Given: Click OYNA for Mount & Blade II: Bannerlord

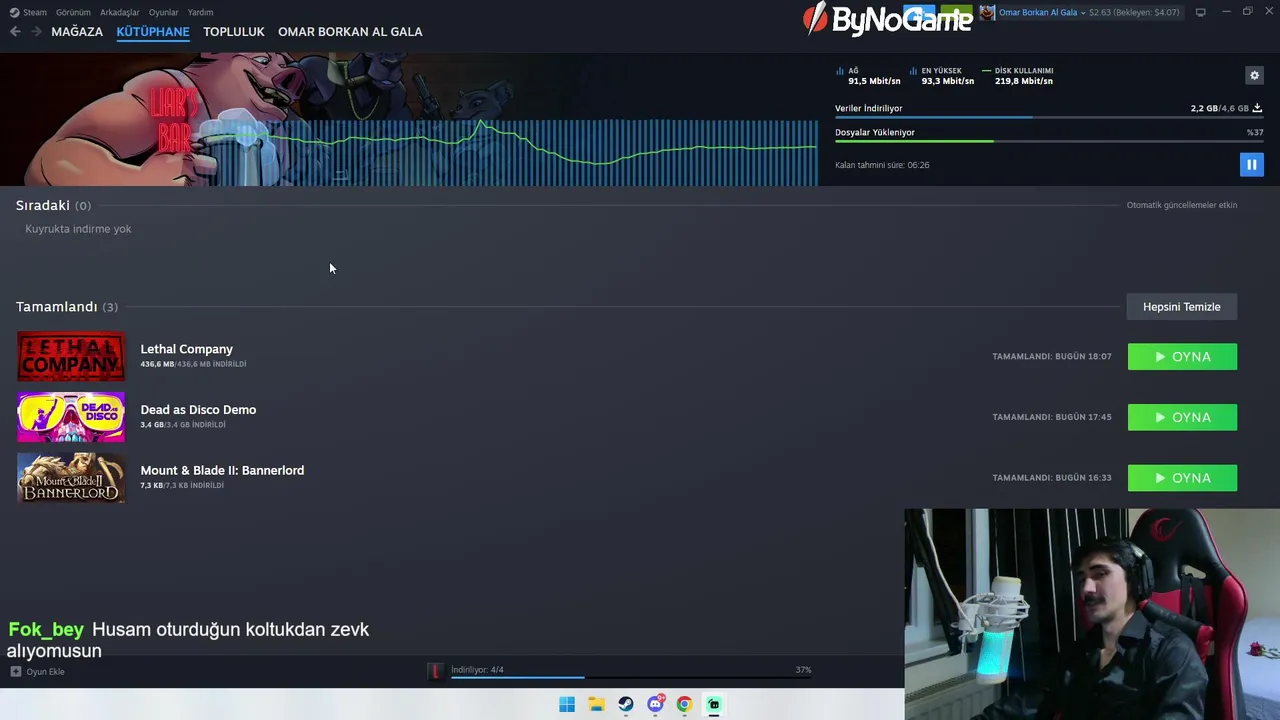Looking at the screenshot, I should 1182,478.
